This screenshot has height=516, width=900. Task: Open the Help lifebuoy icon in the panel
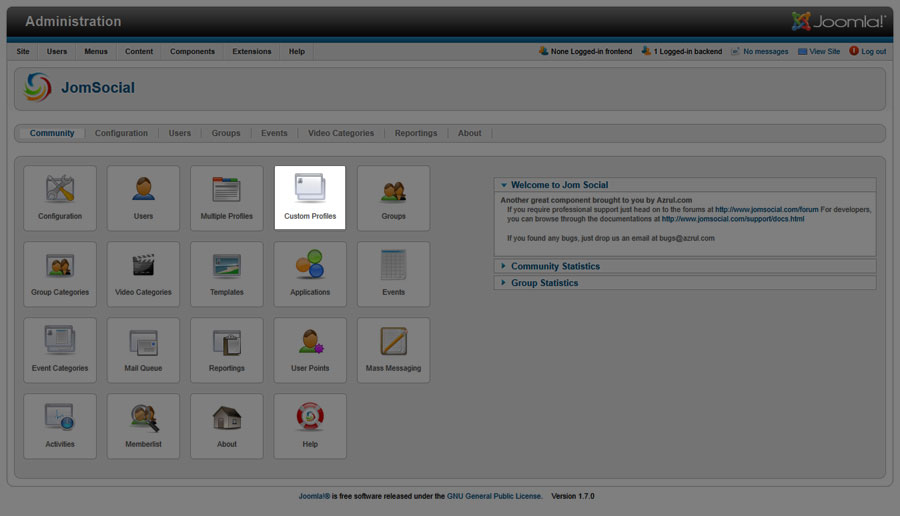[x=310, y=426]
